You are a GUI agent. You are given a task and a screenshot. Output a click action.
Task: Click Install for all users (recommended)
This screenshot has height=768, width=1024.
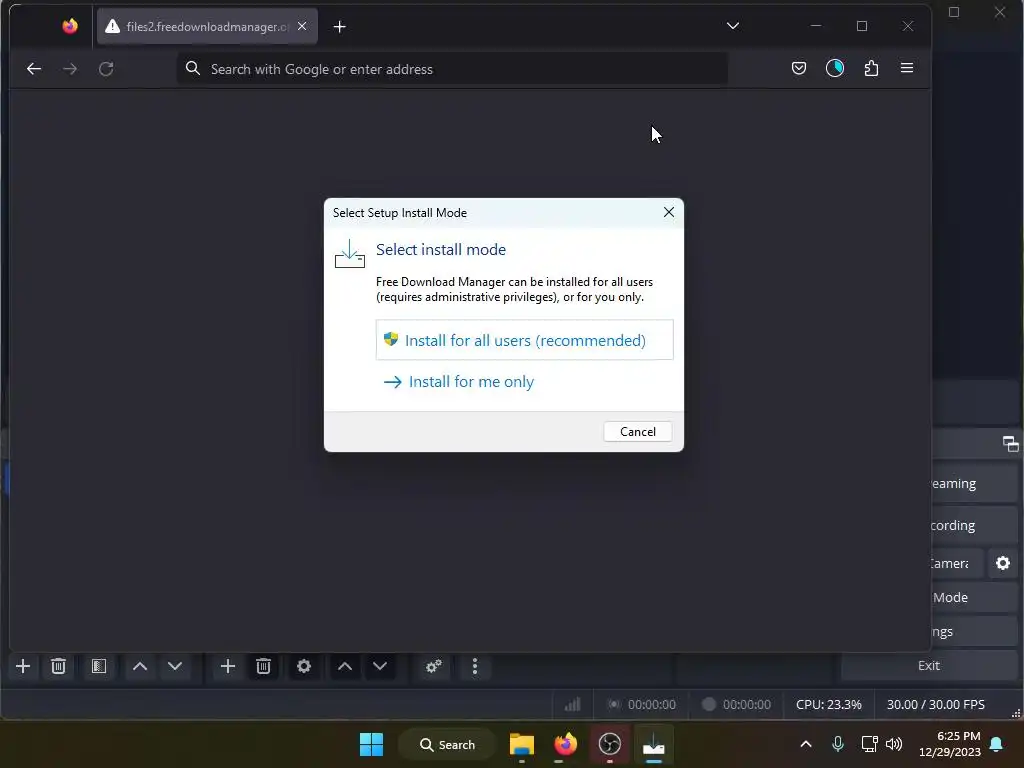(x=524, y=340)
